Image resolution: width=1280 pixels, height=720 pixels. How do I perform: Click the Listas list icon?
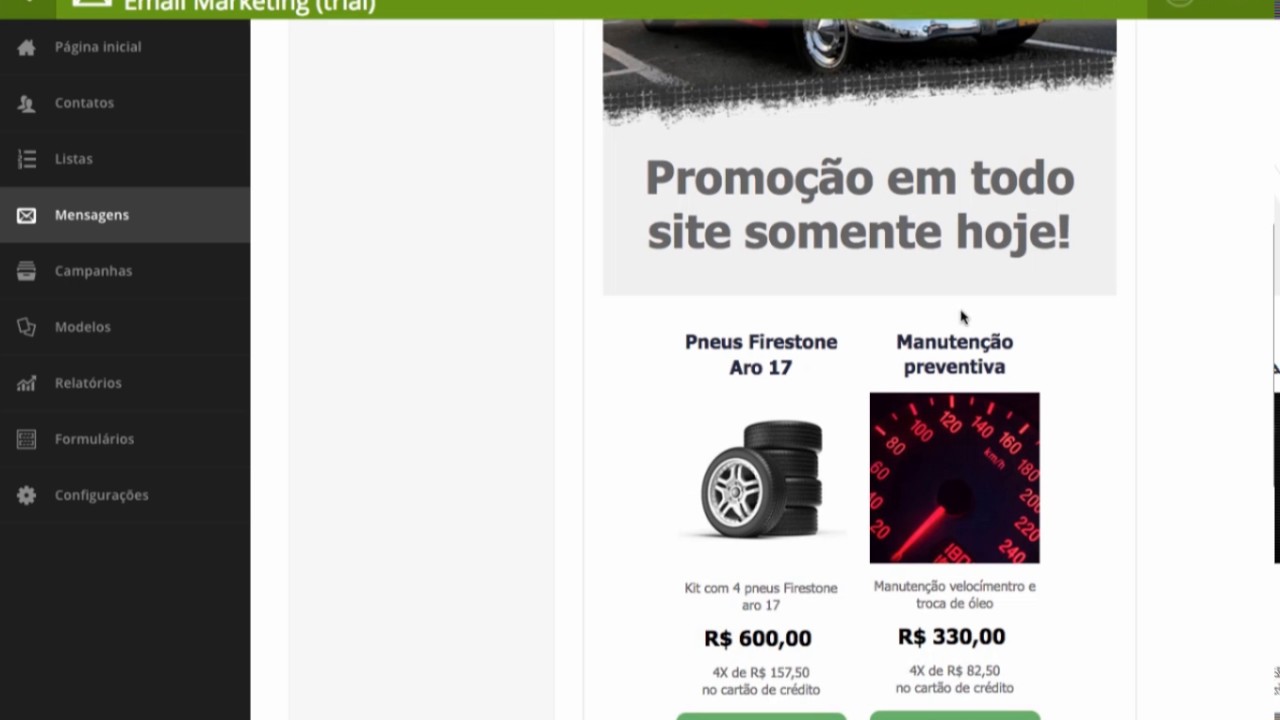coord(26,159)
